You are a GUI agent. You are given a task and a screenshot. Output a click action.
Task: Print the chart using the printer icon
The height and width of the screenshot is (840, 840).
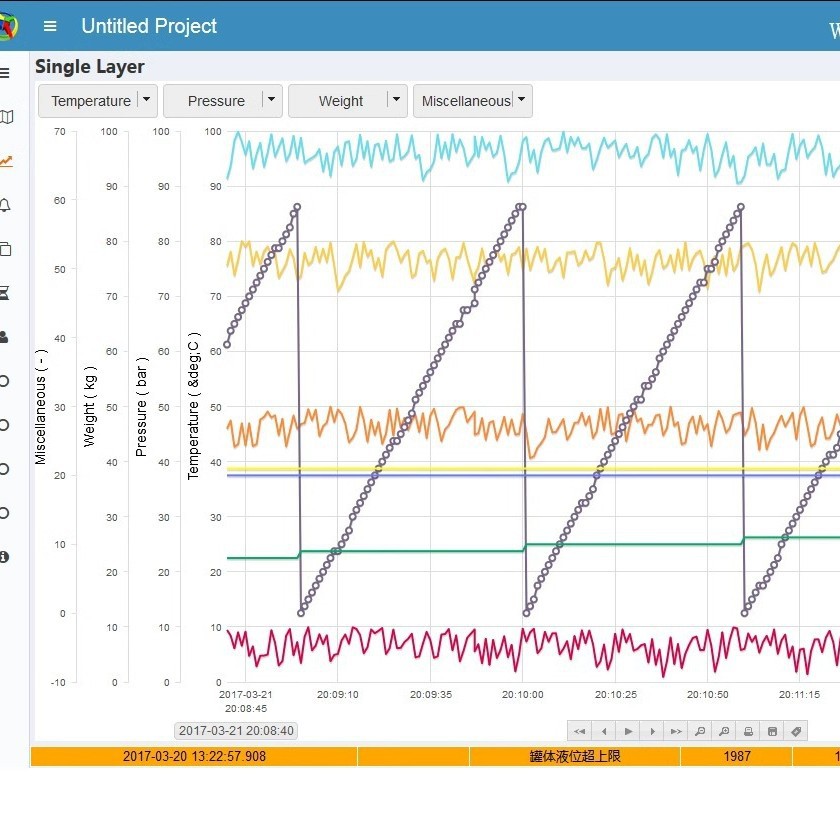point(748,731)
